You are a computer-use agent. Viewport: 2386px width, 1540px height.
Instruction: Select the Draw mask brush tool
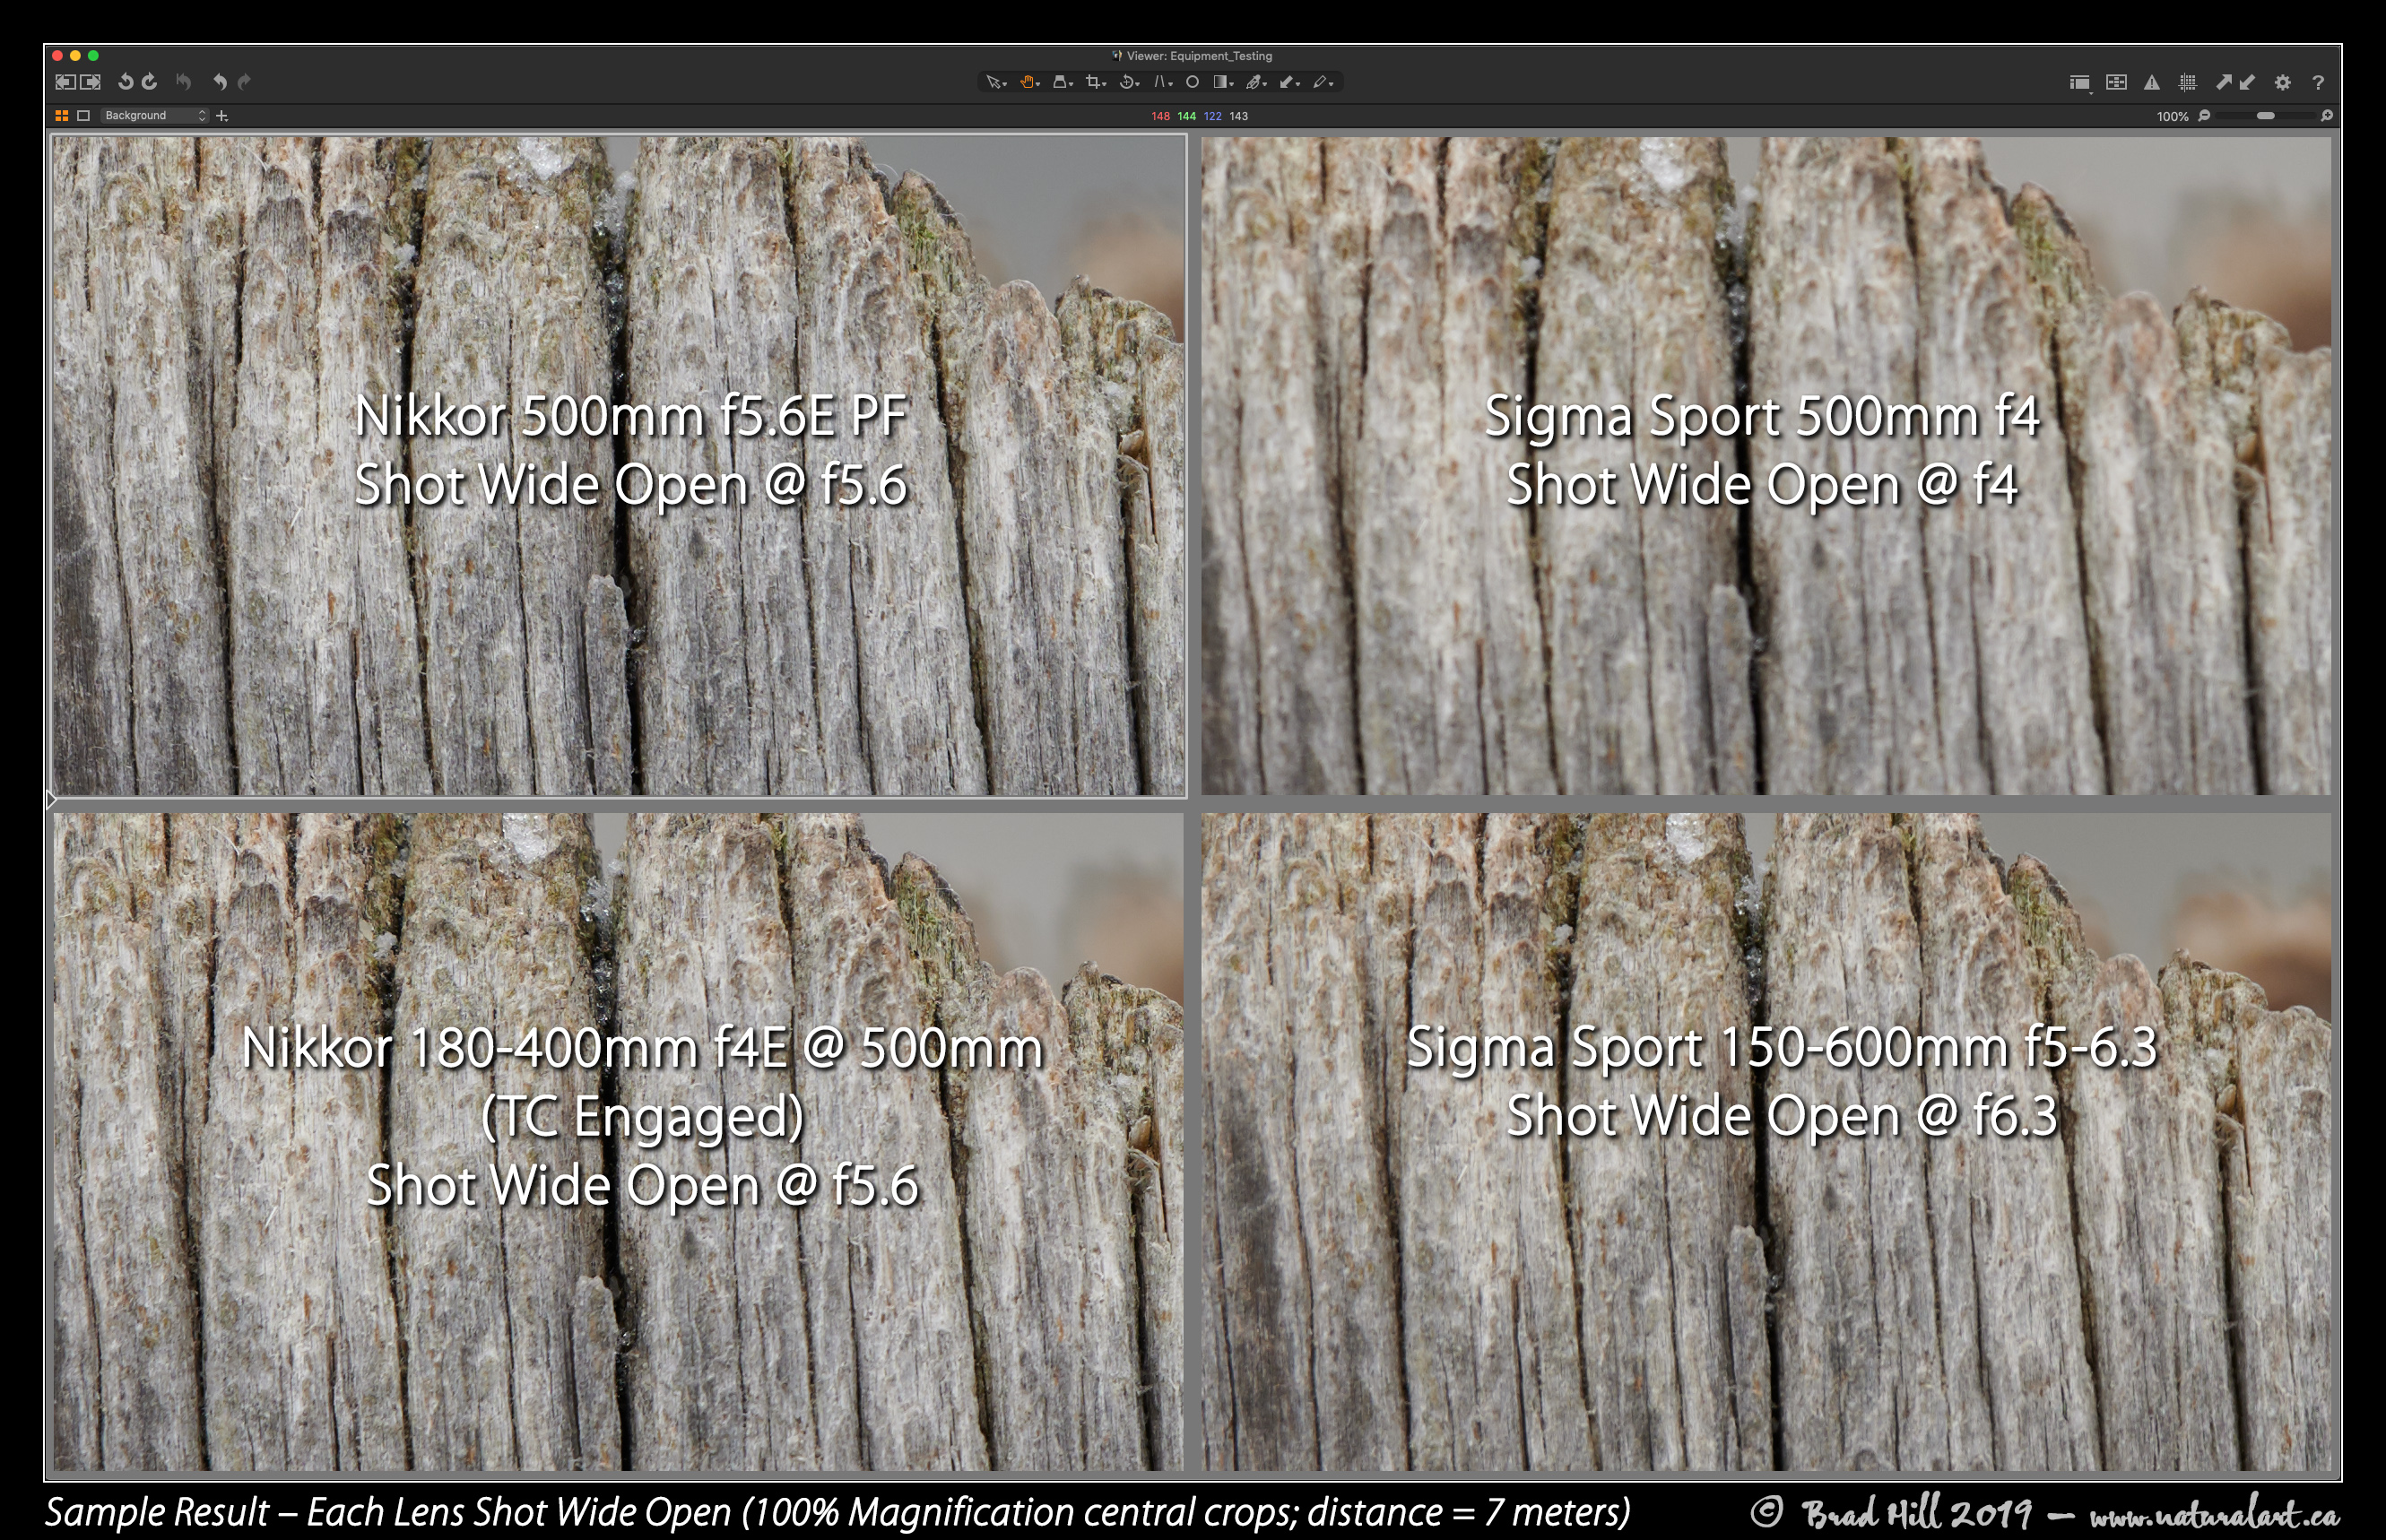[x=1254, y=82]
